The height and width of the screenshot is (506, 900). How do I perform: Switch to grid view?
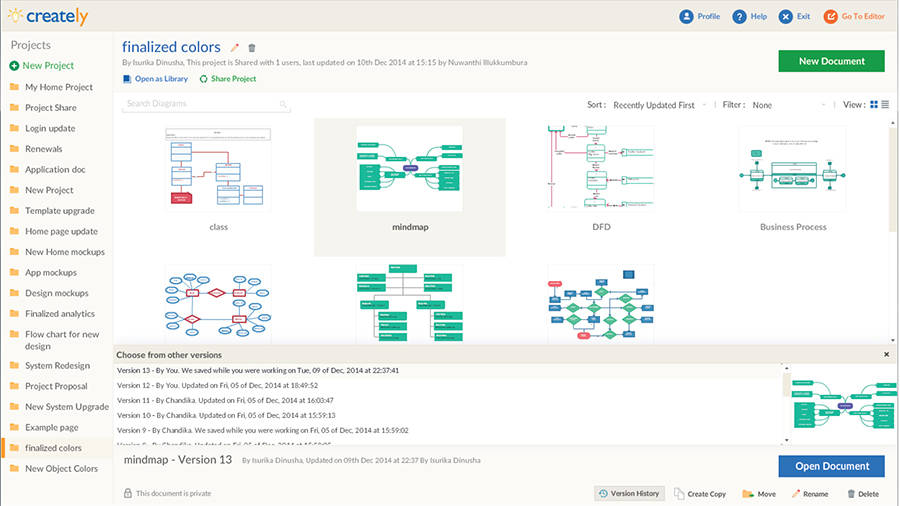[873, 104]
